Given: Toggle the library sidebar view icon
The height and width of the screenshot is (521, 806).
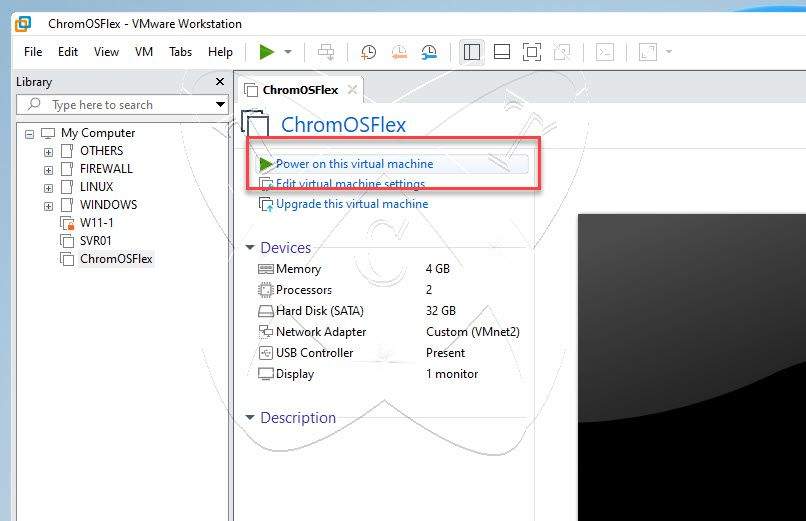Looking at the screenshot, I should click(472, 52).
